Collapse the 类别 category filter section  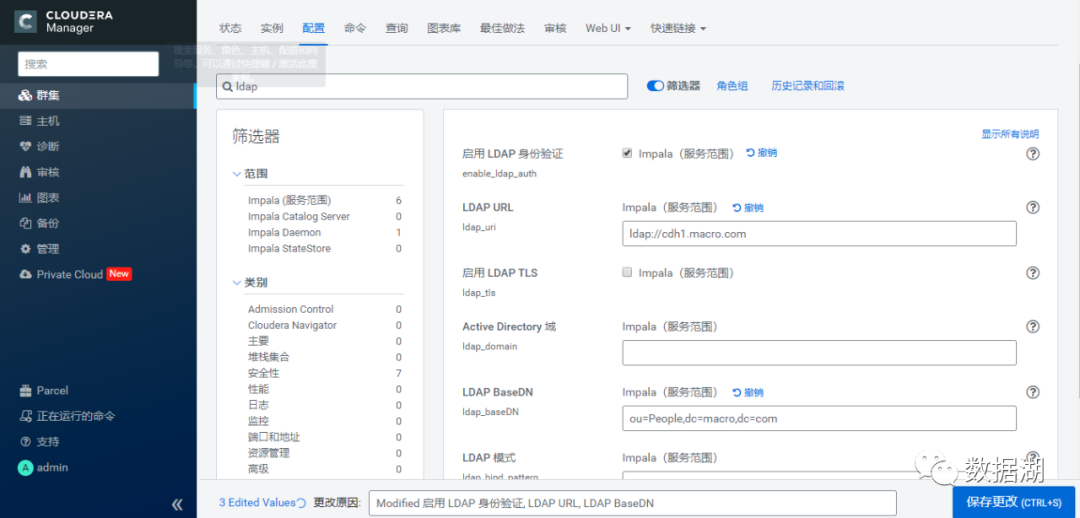pos(237,282)
